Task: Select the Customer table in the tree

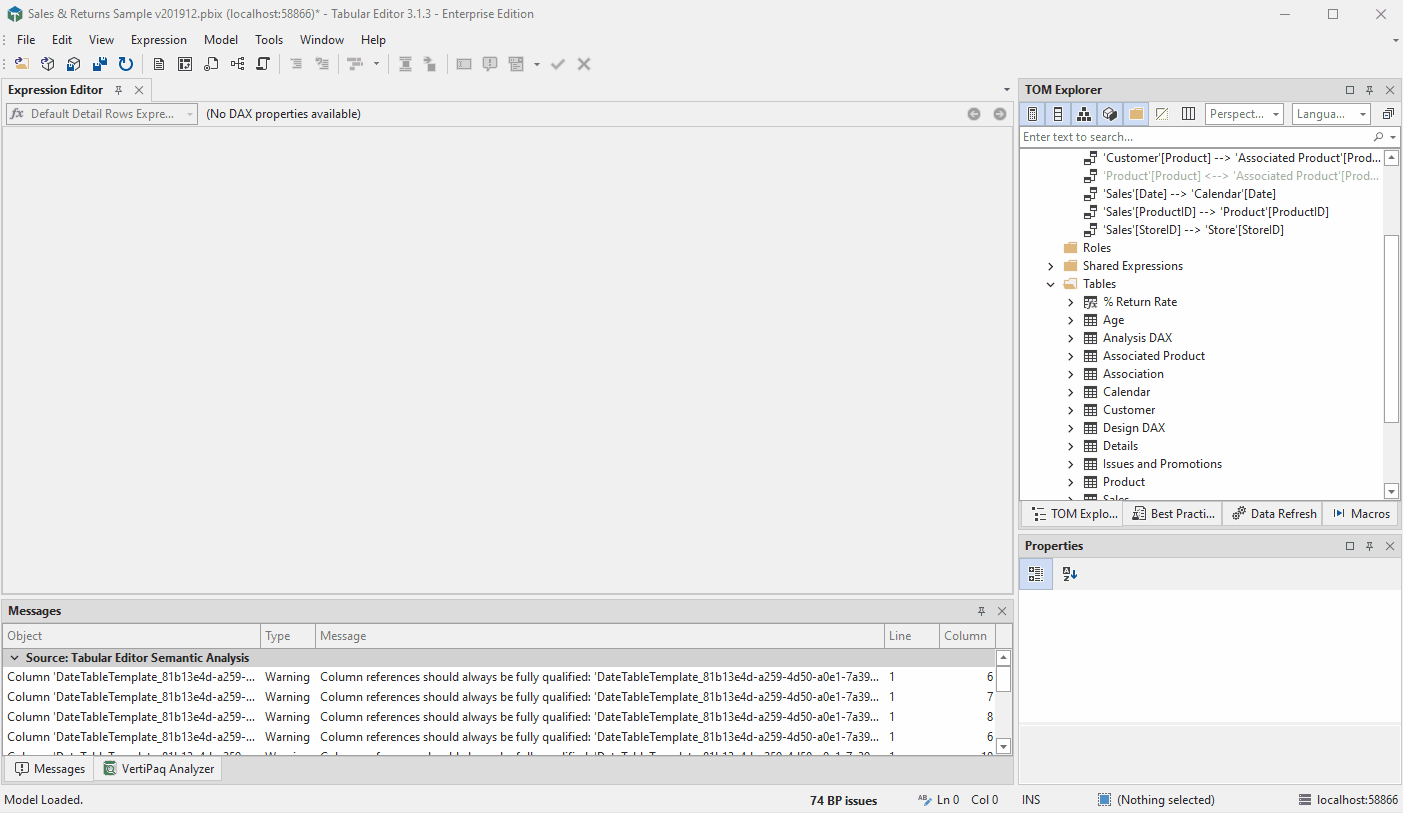Action: 1128,410
